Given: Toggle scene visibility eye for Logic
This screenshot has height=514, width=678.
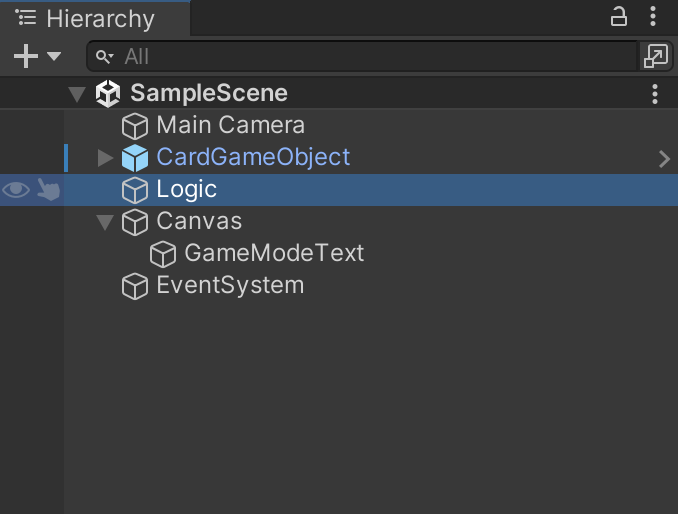Looking at the screenshot, I should [16, 190].
